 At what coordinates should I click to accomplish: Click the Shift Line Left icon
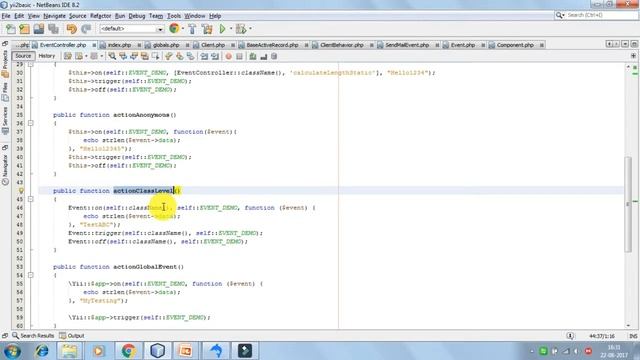pos(204,56)
